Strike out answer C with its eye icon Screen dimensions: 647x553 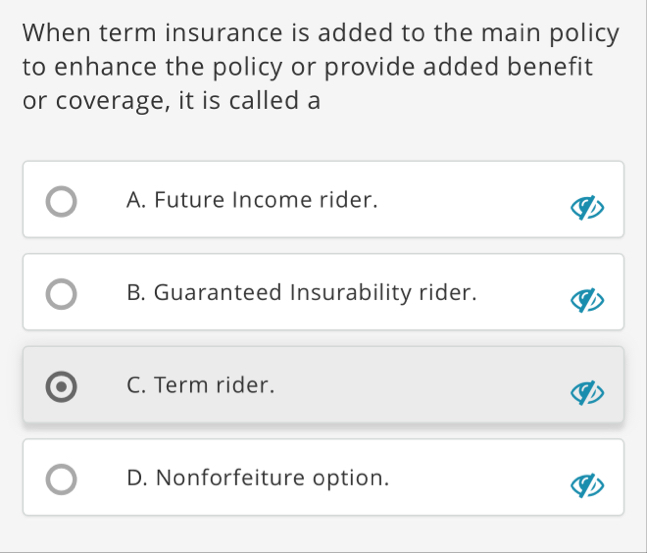click(585, 394)
